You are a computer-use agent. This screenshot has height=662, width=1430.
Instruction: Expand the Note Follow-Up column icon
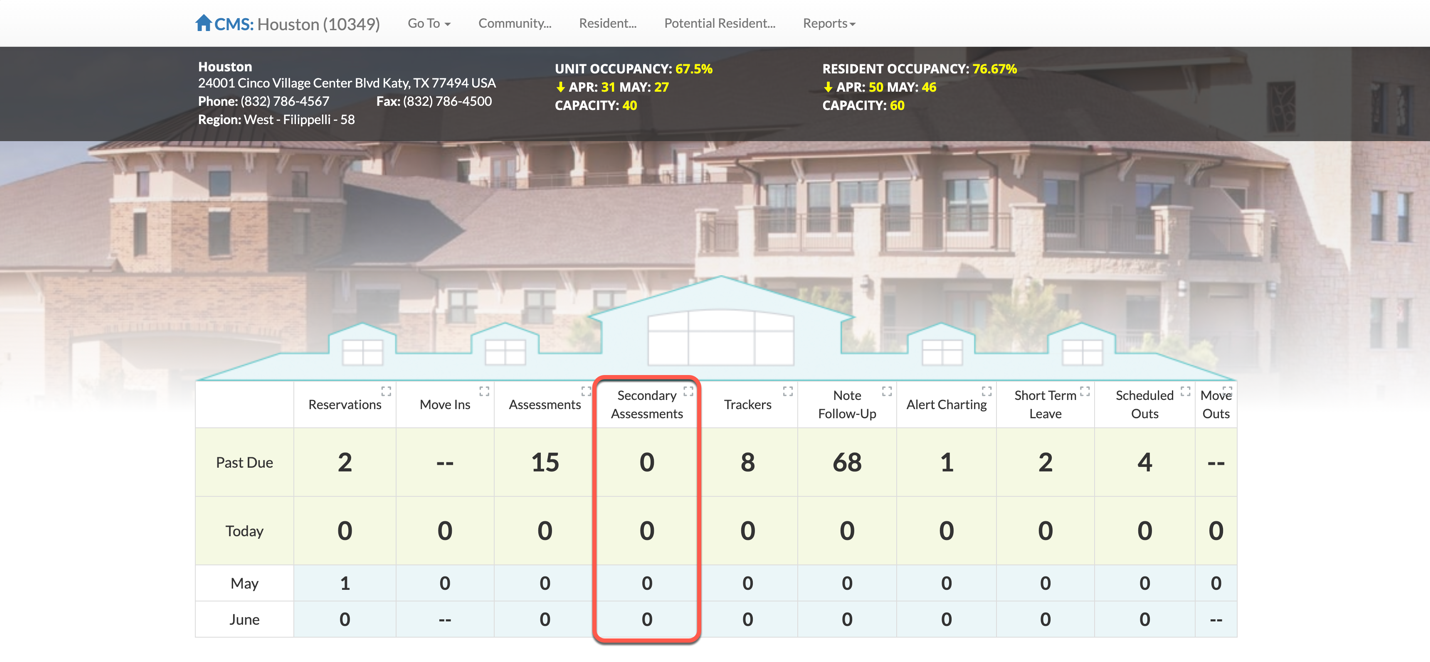click(x=887, y=391)
